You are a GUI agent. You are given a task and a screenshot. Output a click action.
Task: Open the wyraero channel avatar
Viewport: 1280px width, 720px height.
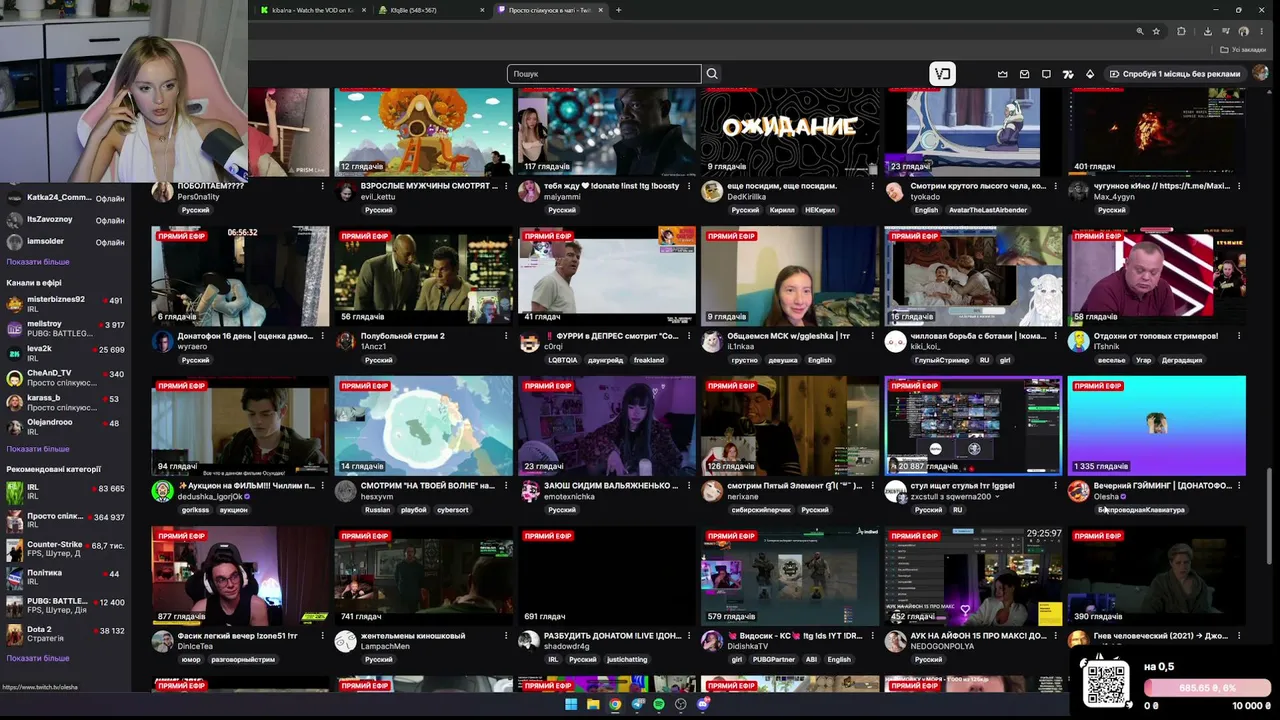click(162, 342)
